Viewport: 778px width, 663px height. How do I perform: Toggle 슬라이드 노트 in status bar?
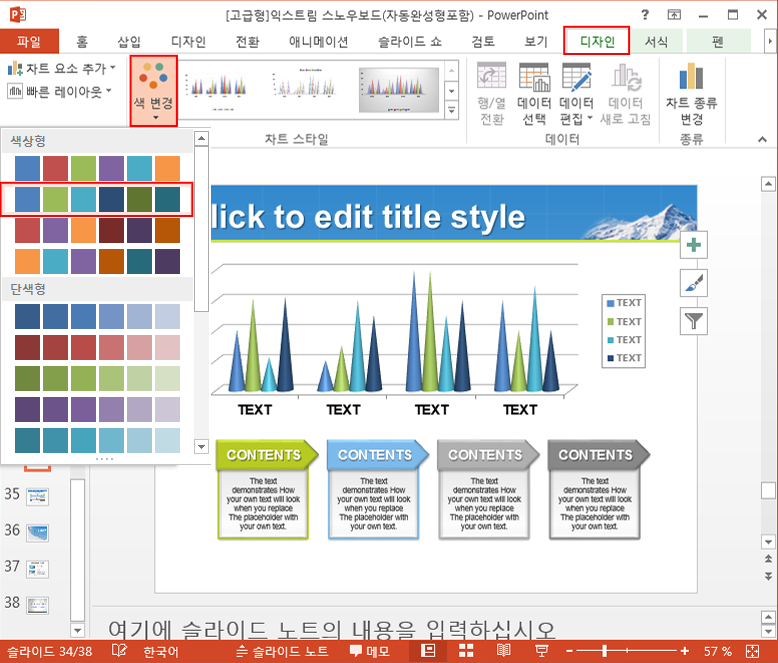point(282,652)
